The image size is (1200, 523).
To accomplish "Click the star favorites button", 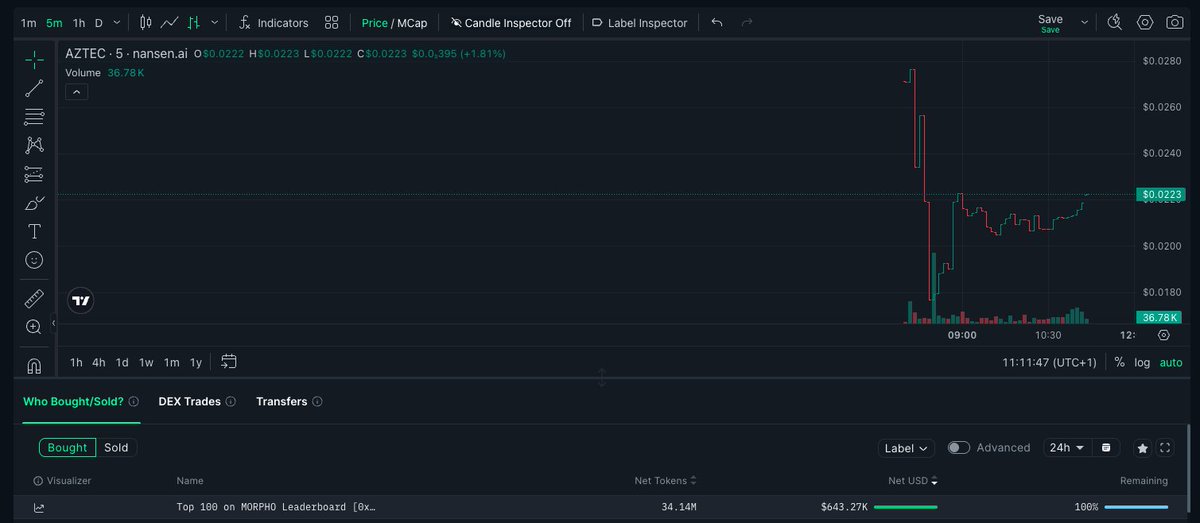I will (1143, 448).
